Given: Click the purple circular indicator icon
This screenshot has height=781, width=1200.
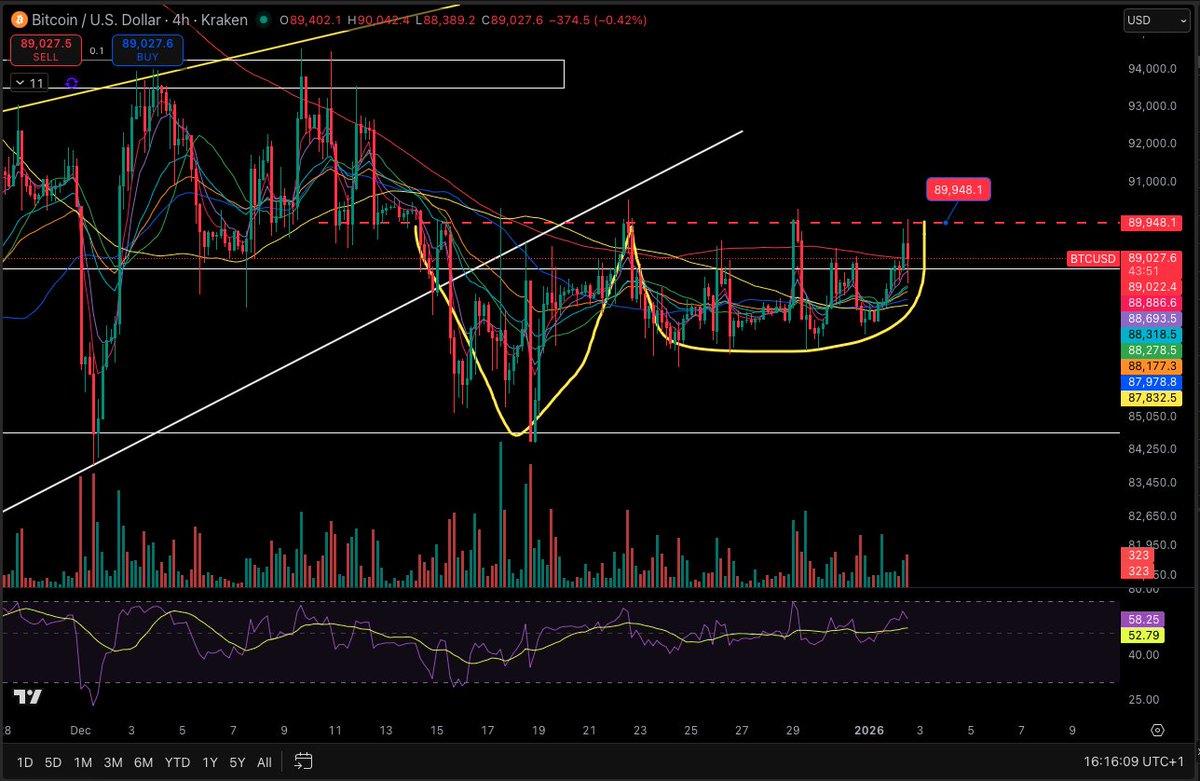Looking at the screenshot, I should pos(71,84).
